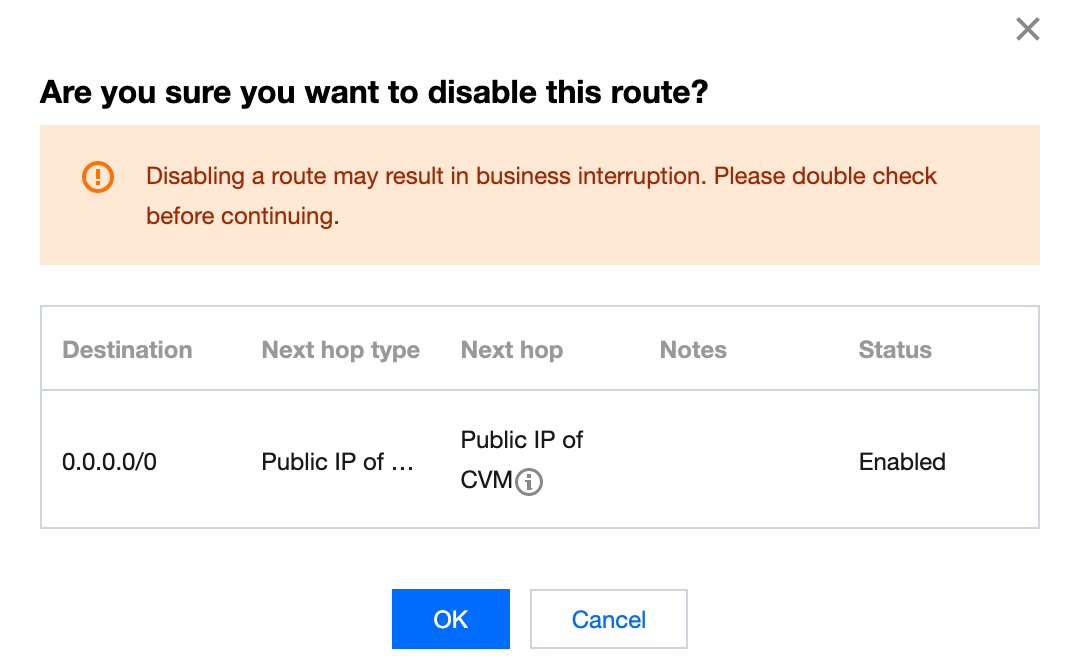Select the 0.0.0.0/0 destination cell
This screenshot has width=1080, height=664.
[109, 462]
